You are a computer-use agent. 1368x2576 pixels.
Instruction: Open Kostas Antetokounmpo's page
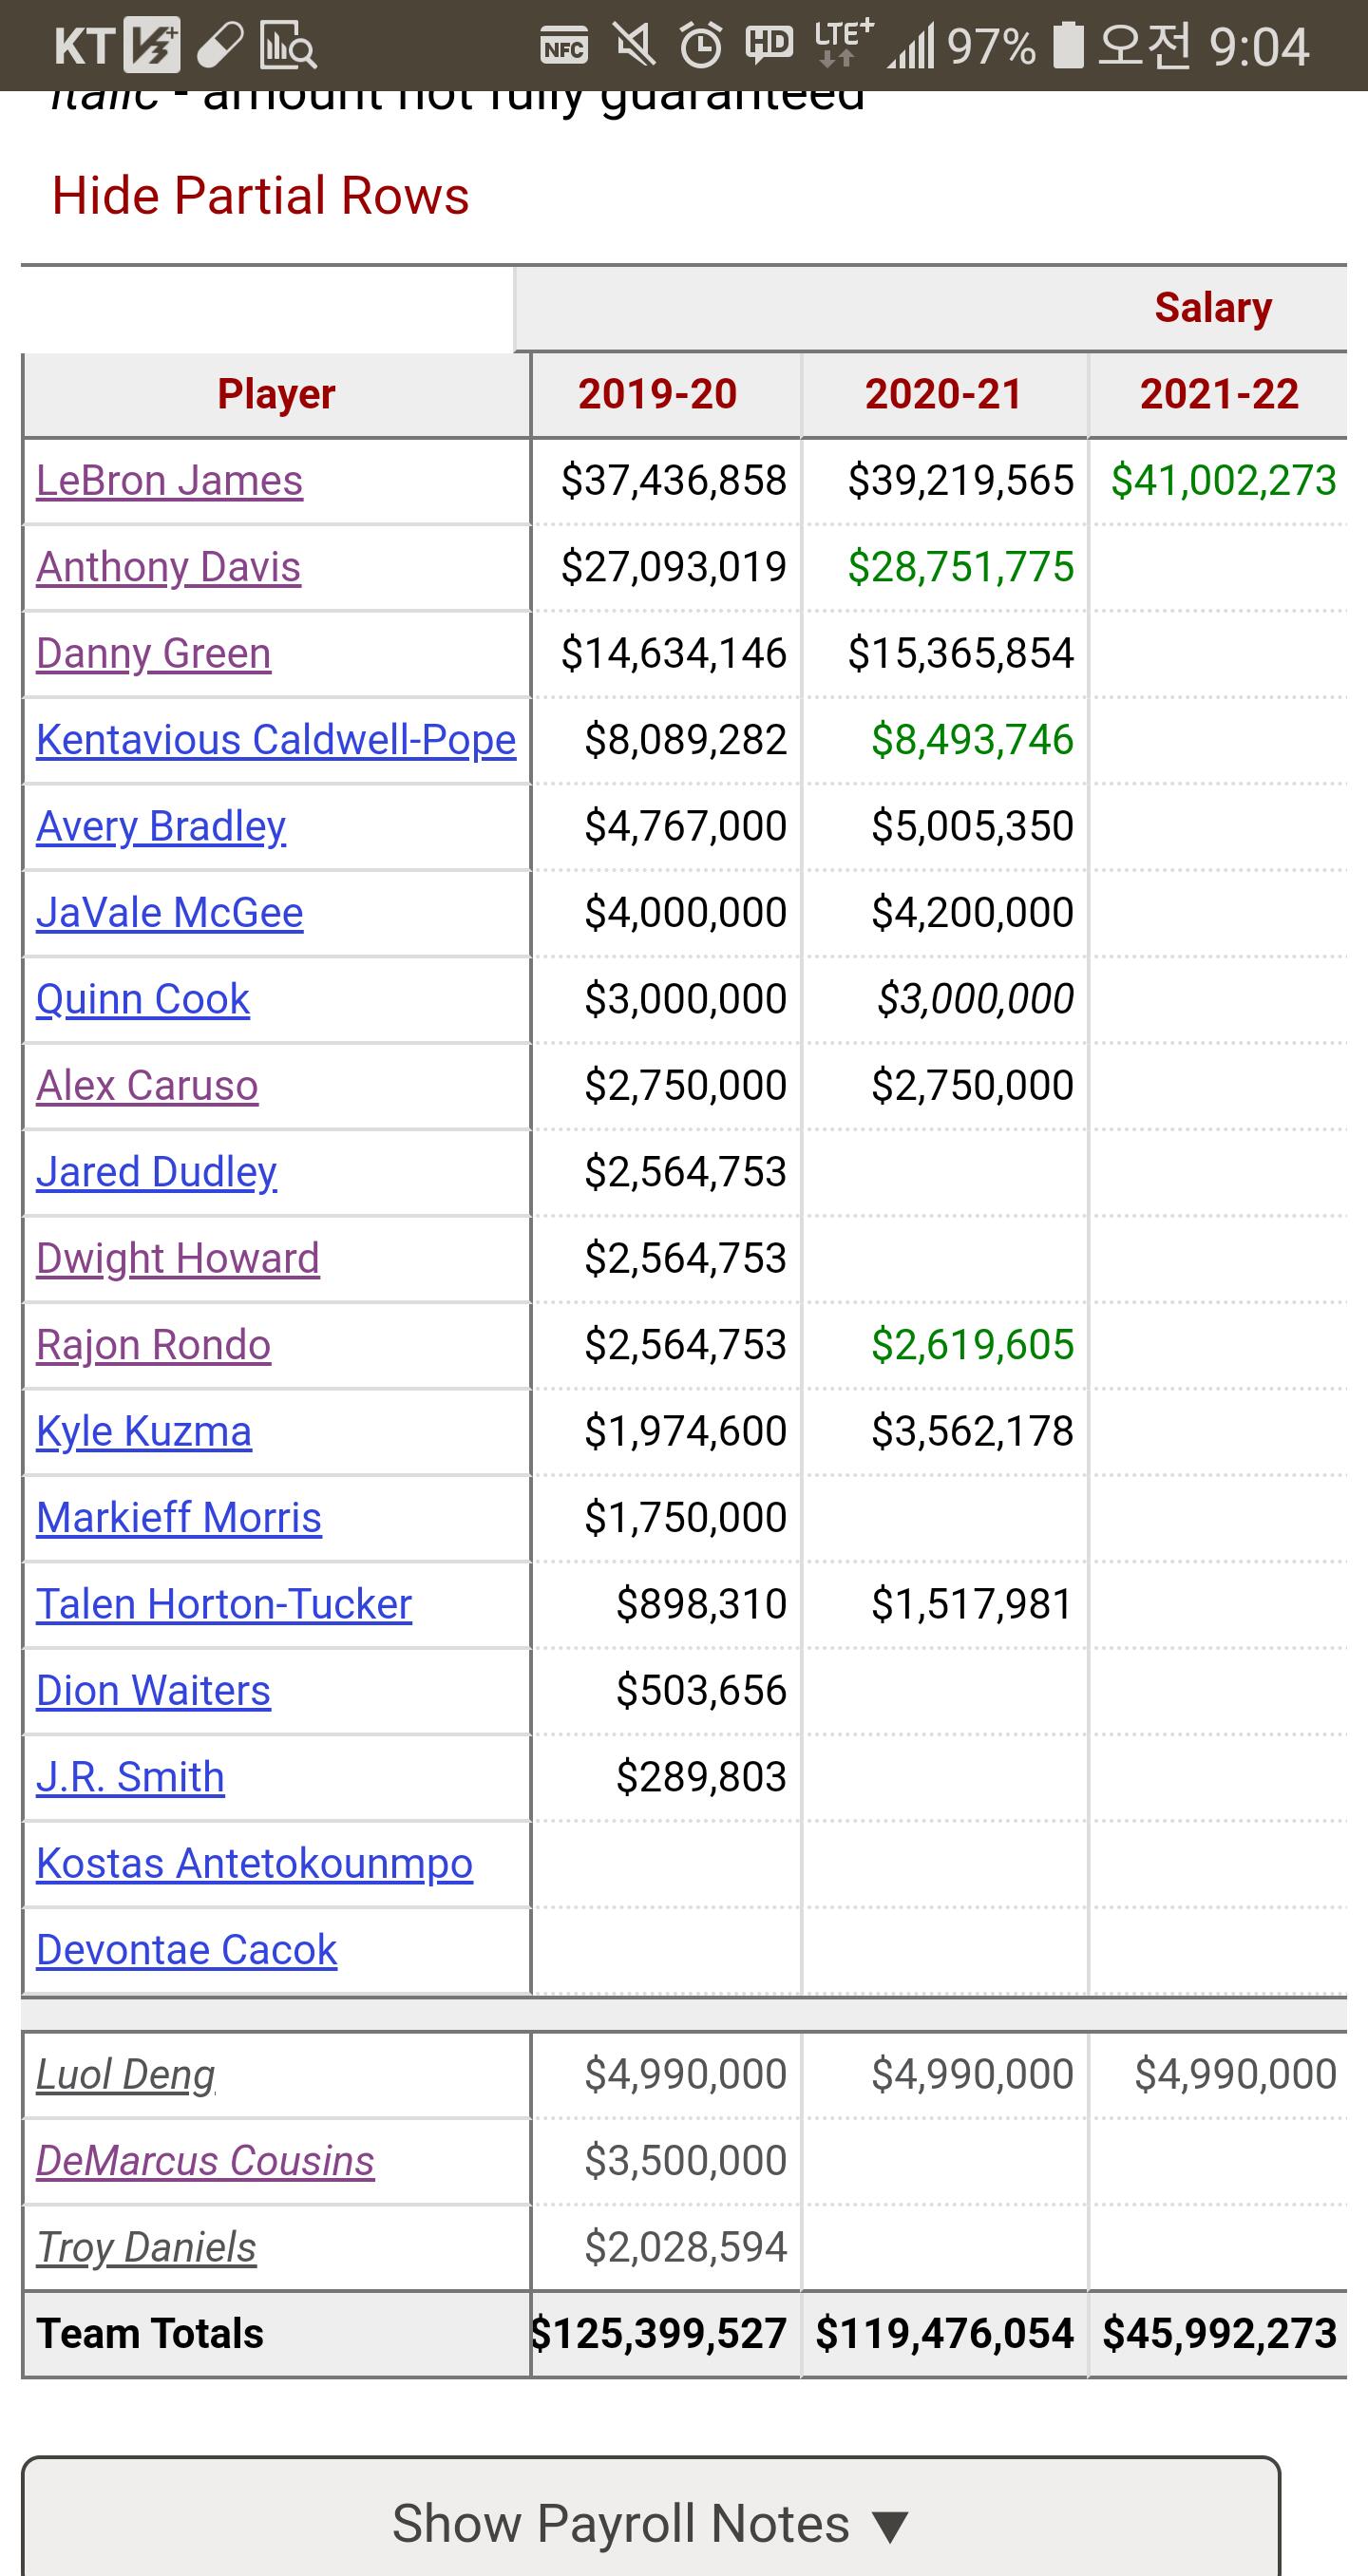[x=254, y=1863]
